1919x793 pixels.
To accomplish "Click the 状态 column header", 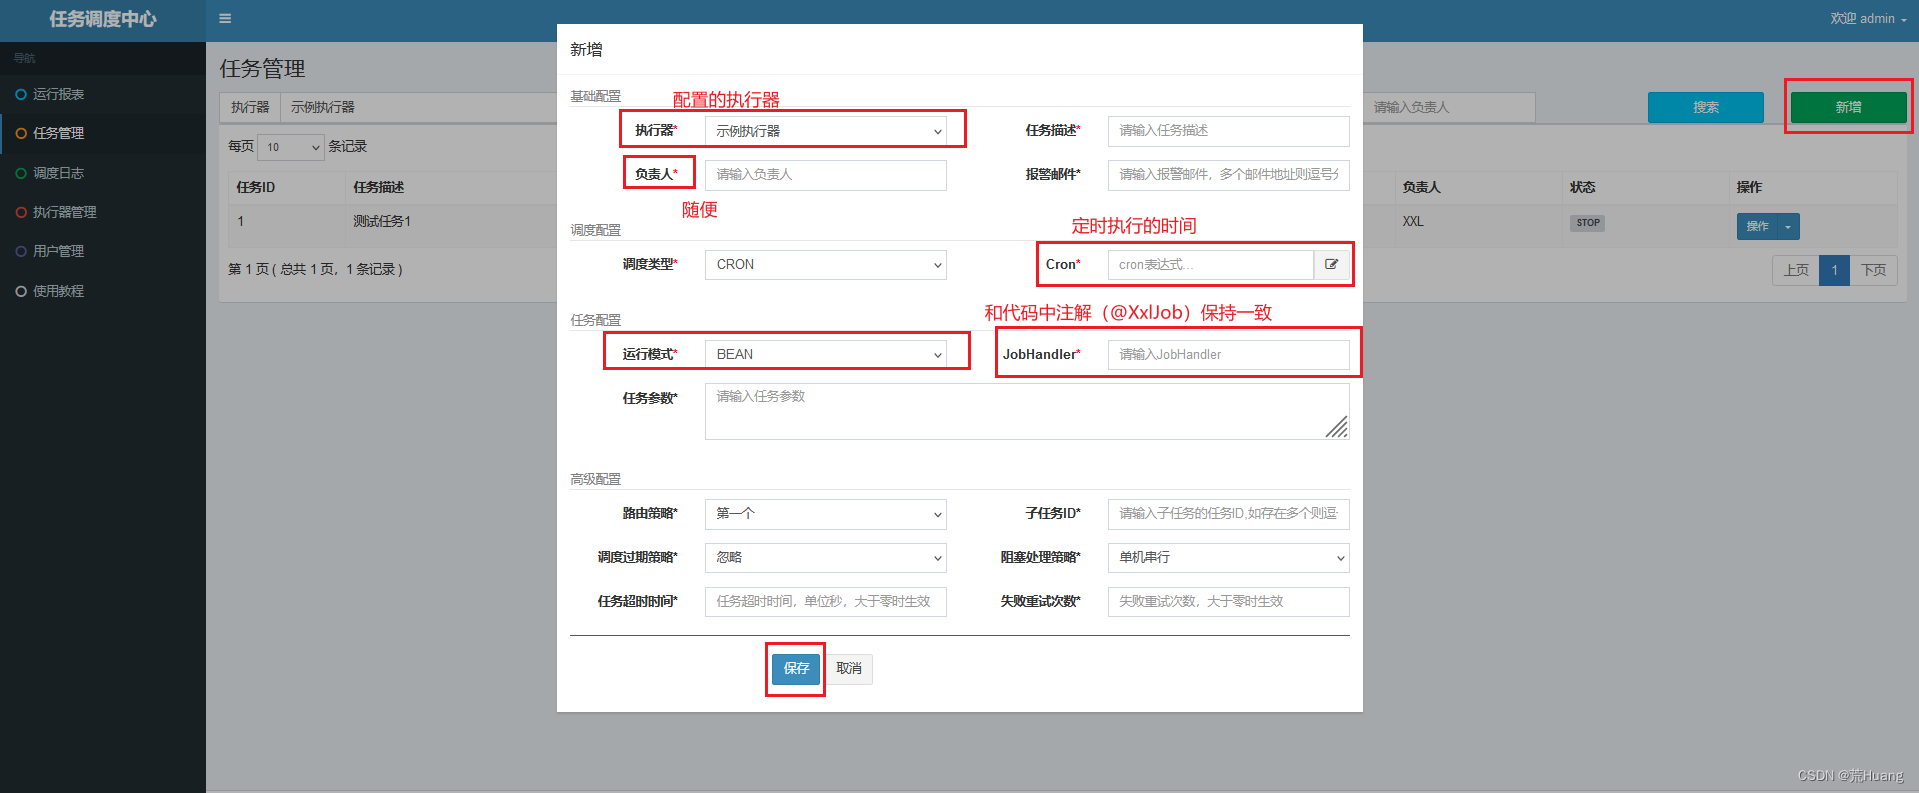I will click(x=1582, y=187).
